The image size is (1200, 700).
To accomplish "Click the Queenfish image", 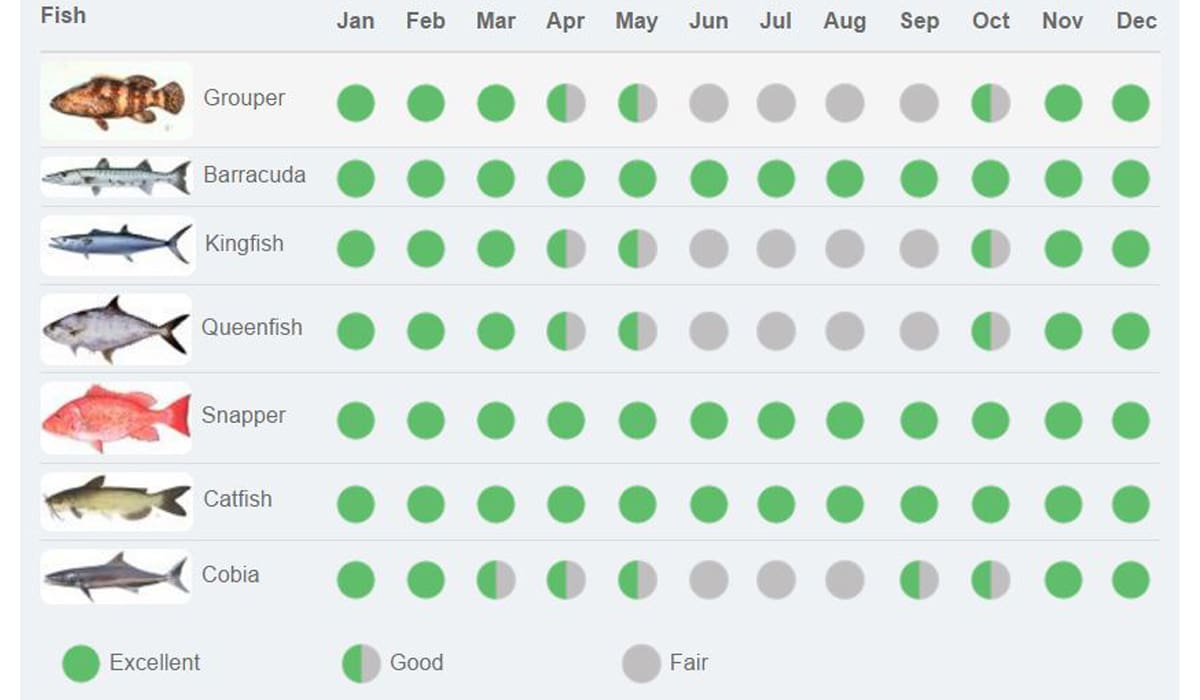I will (116, 329).
